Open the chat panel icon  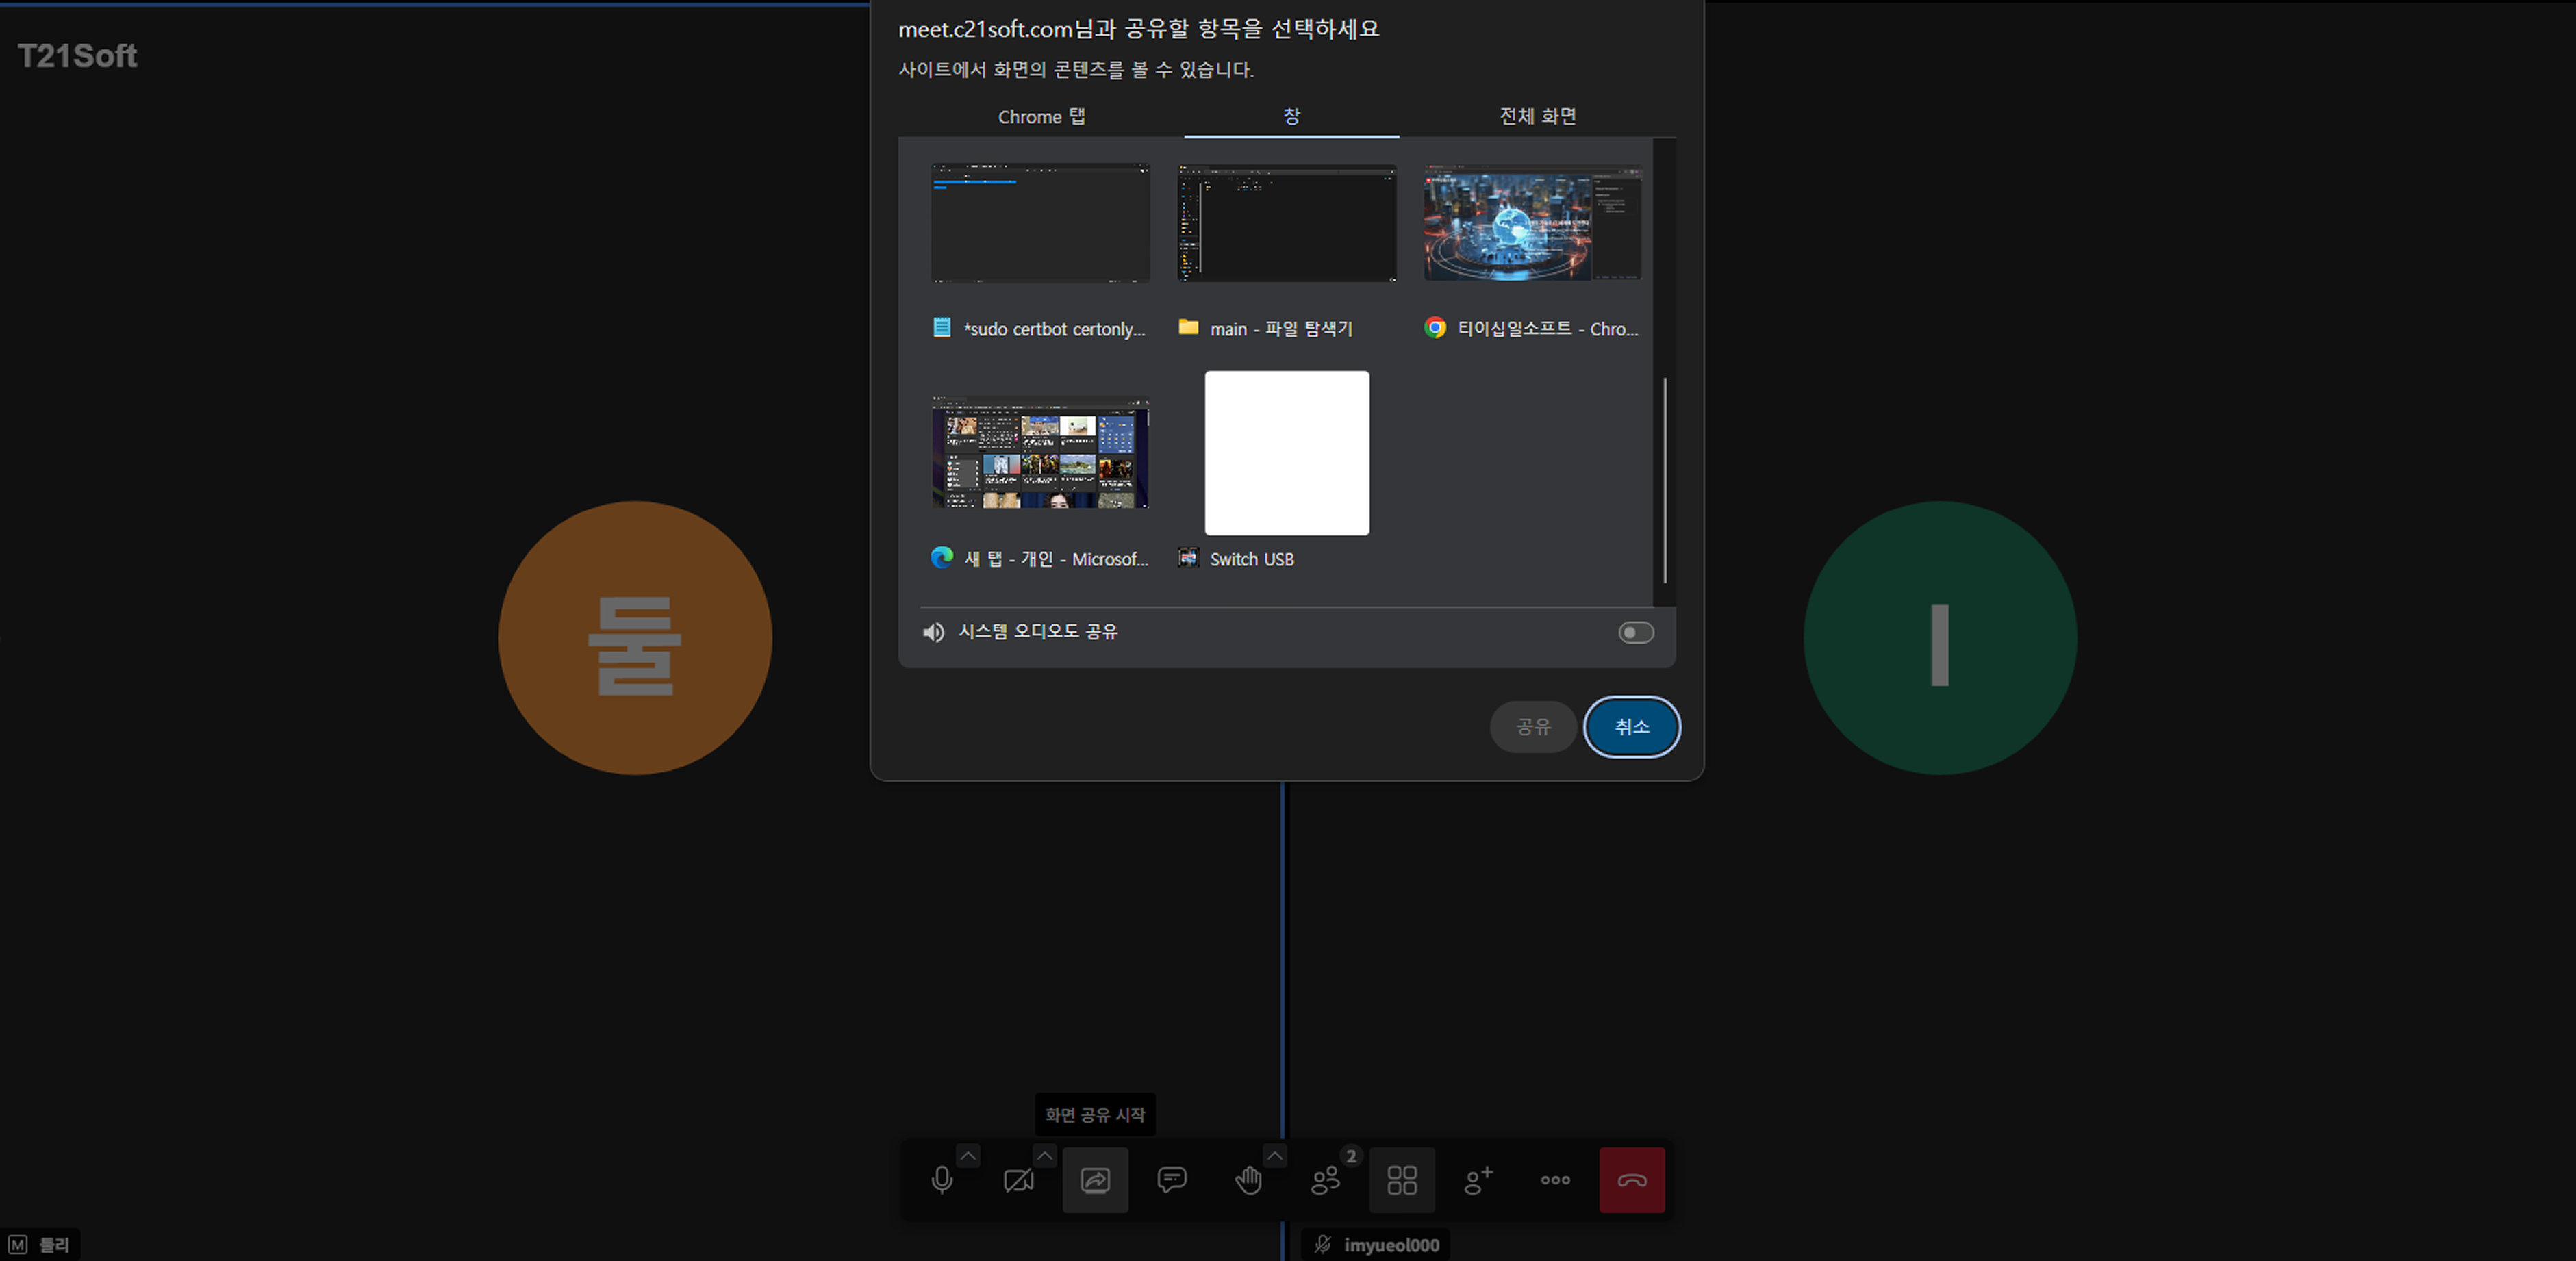[x=1171, y=1180]
